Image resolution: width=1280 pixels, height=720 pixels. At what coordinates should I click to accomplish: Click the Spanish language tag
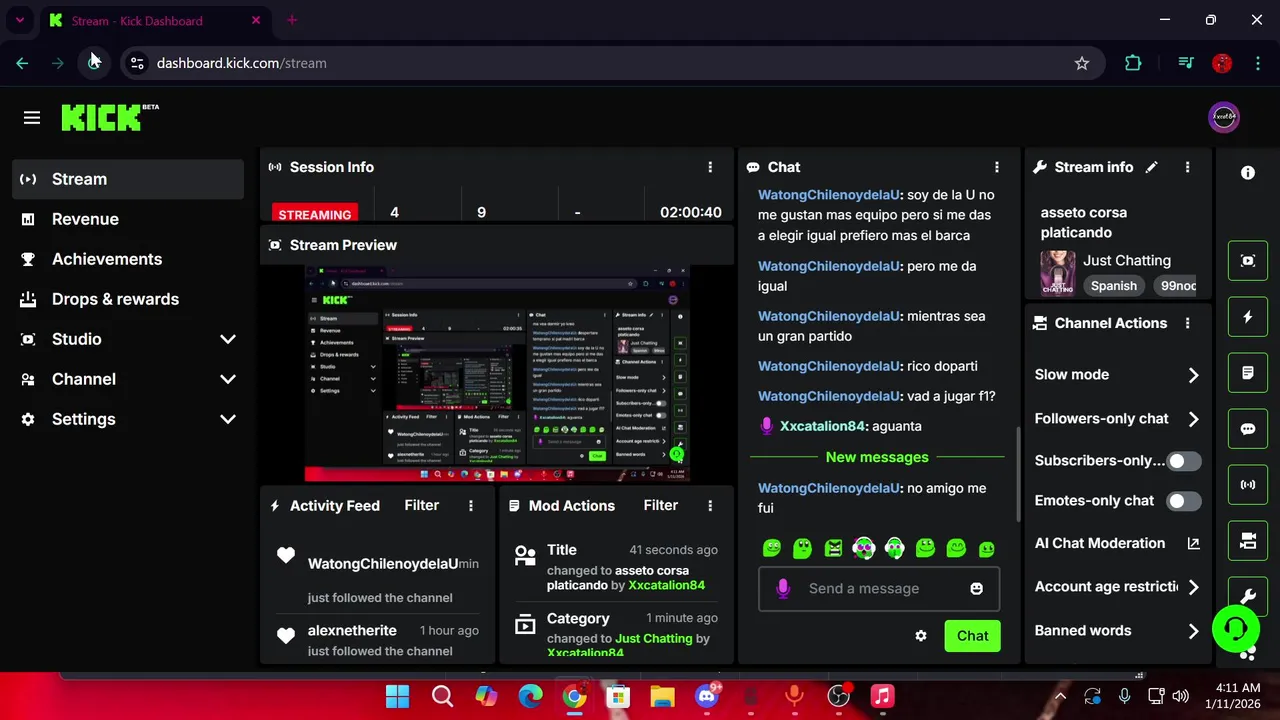pos(1113,286)
